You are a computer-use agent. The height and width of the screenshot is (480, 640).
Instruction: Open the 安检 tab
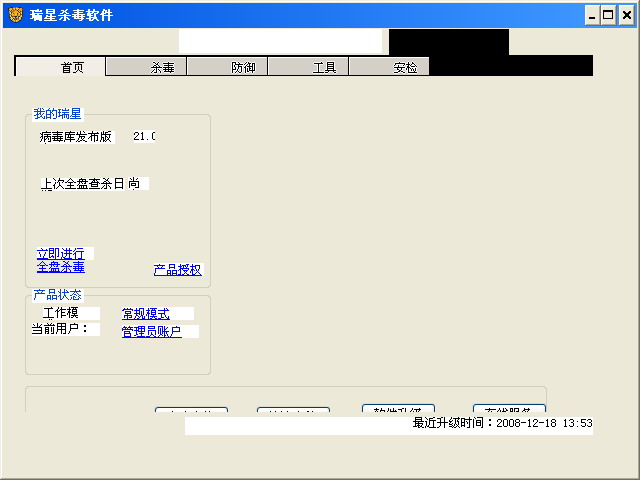[x=389, y=67]
